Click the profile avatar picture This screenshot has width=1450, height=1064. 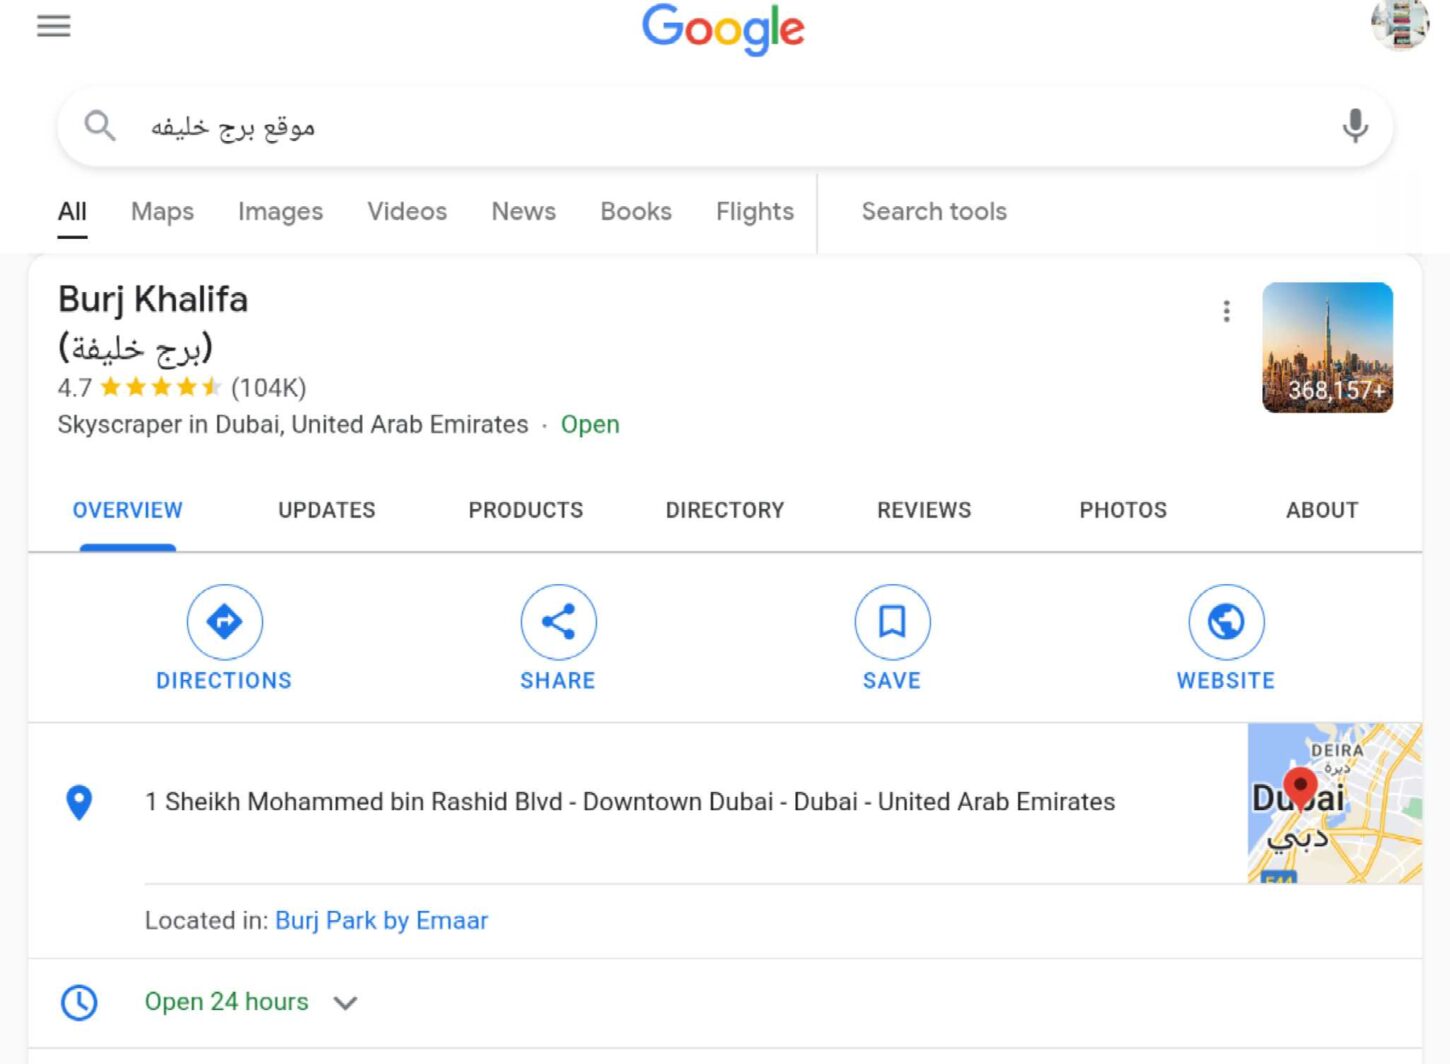1399,24
